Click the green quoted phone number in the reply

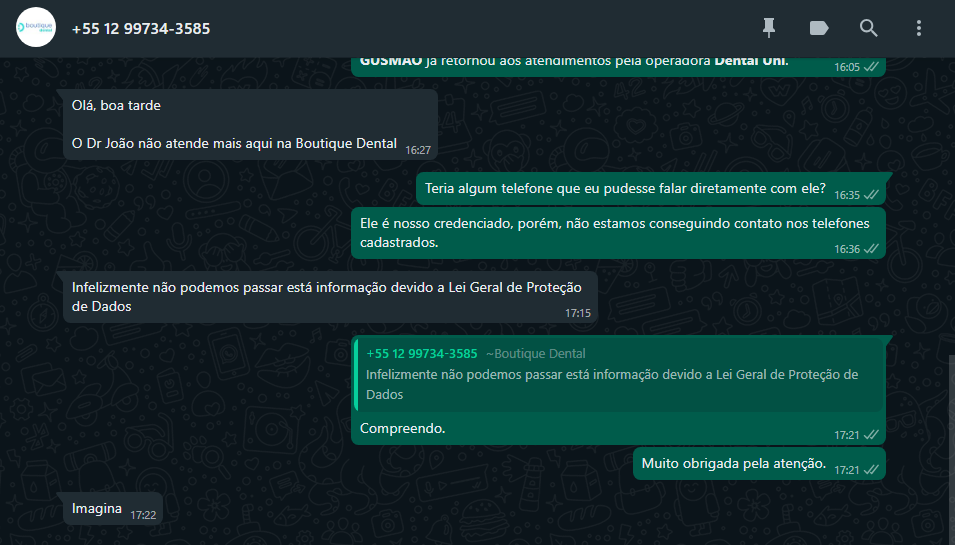tap(421, 353)
